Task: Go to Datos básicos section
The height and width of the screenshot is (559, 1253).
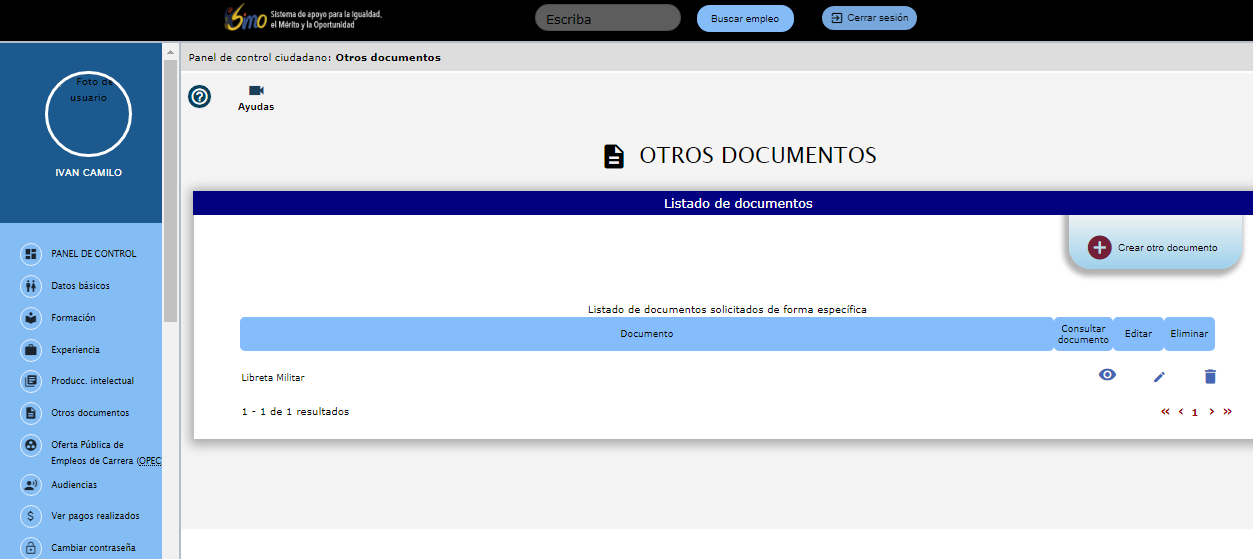Action: click(x=80, y=286)
